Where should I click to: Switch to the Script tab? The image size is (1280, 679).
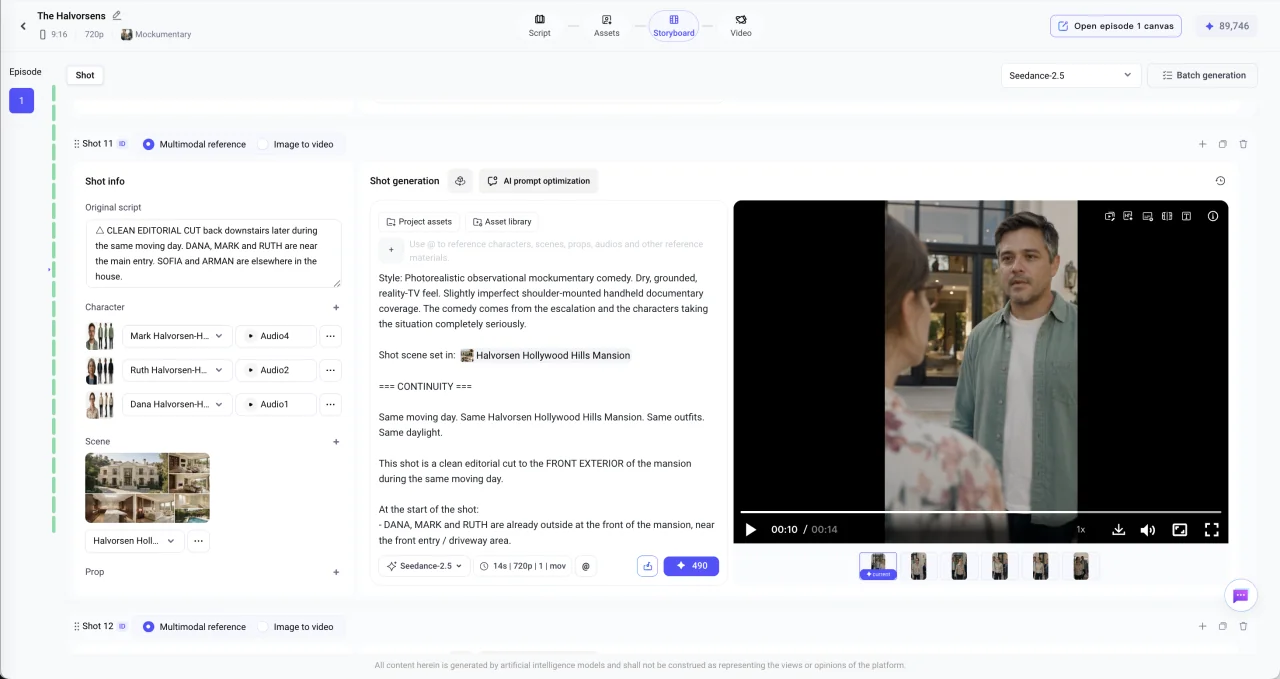pos(540,25)
